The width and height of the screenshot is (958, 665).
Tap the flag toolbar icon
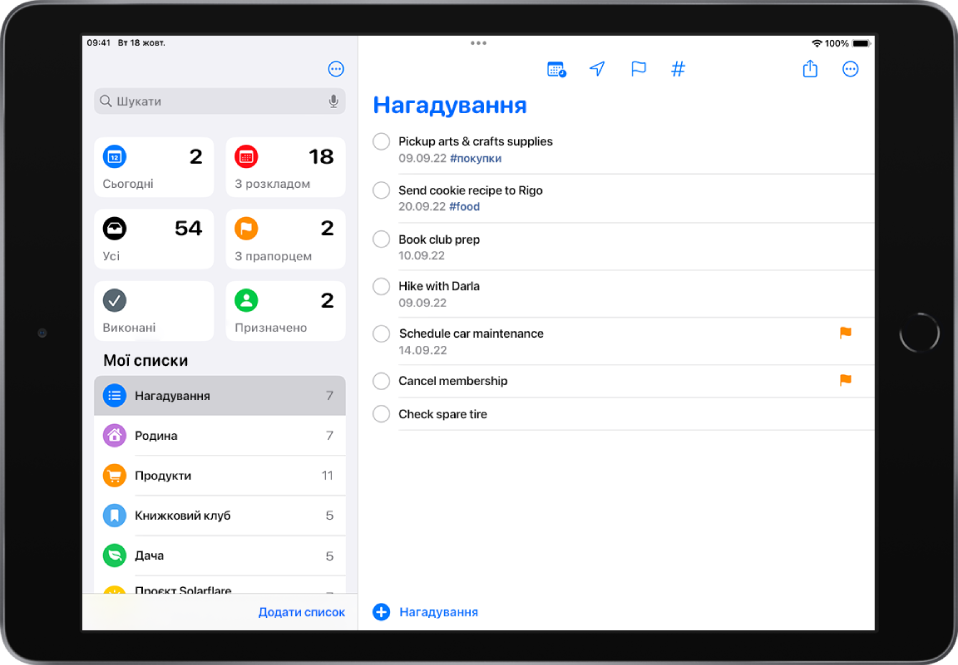(x=638, y=69)
